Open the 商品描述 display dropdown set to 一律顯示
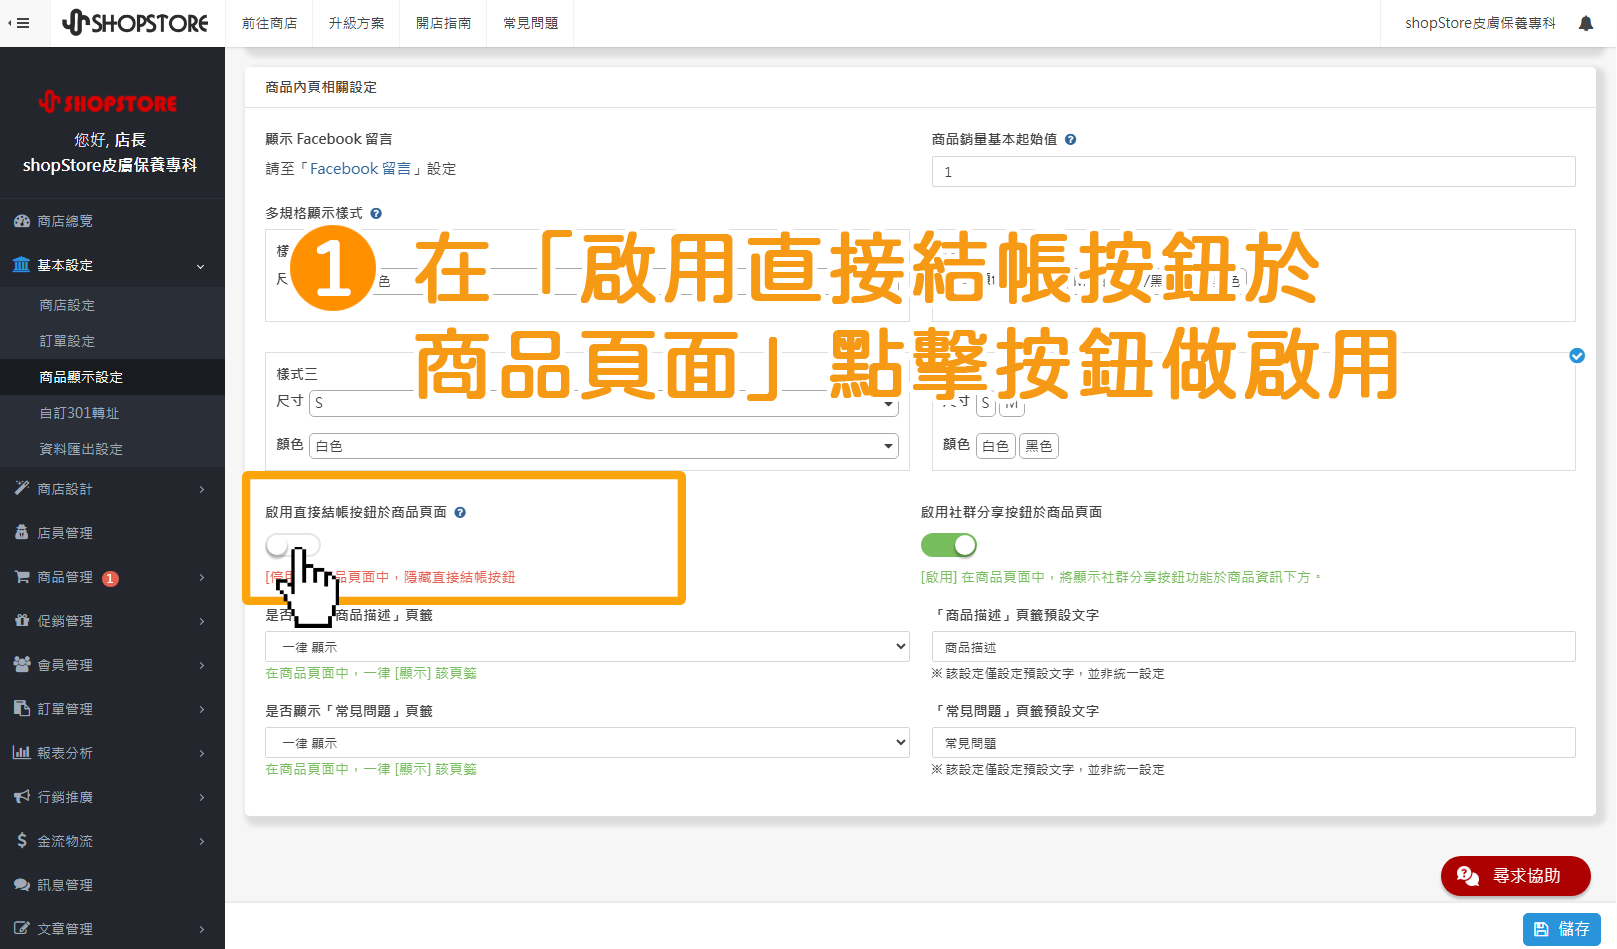The image size is (1617, 949). (586, 646)
